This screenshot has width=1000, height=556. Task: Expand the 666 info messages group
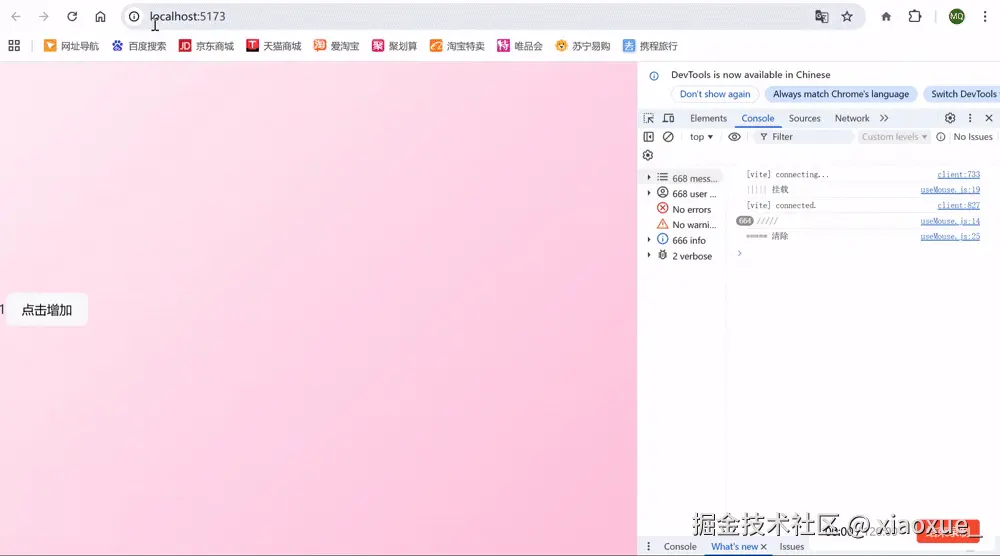[x=649, y=240]
